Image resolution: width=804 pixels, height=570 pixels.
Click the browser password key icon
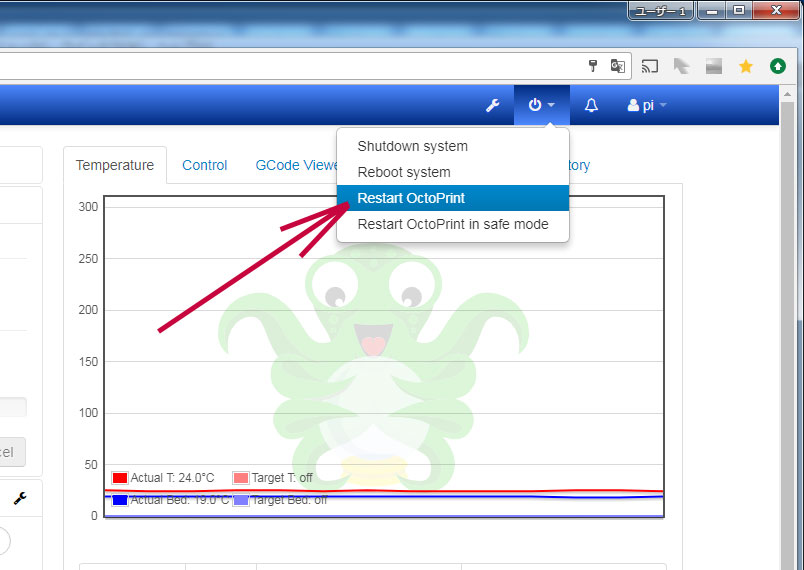[x=593, y=66]
